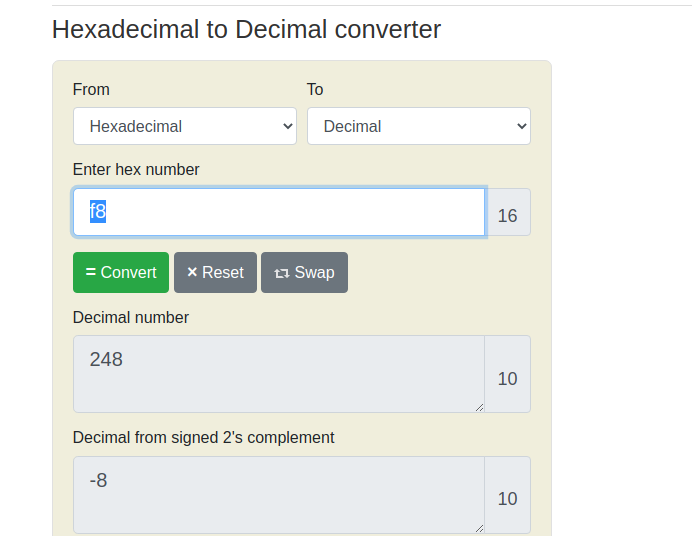Click the "Enter hex number" label
The height and width of the screenshot is (536, 692).
point(136,169)
